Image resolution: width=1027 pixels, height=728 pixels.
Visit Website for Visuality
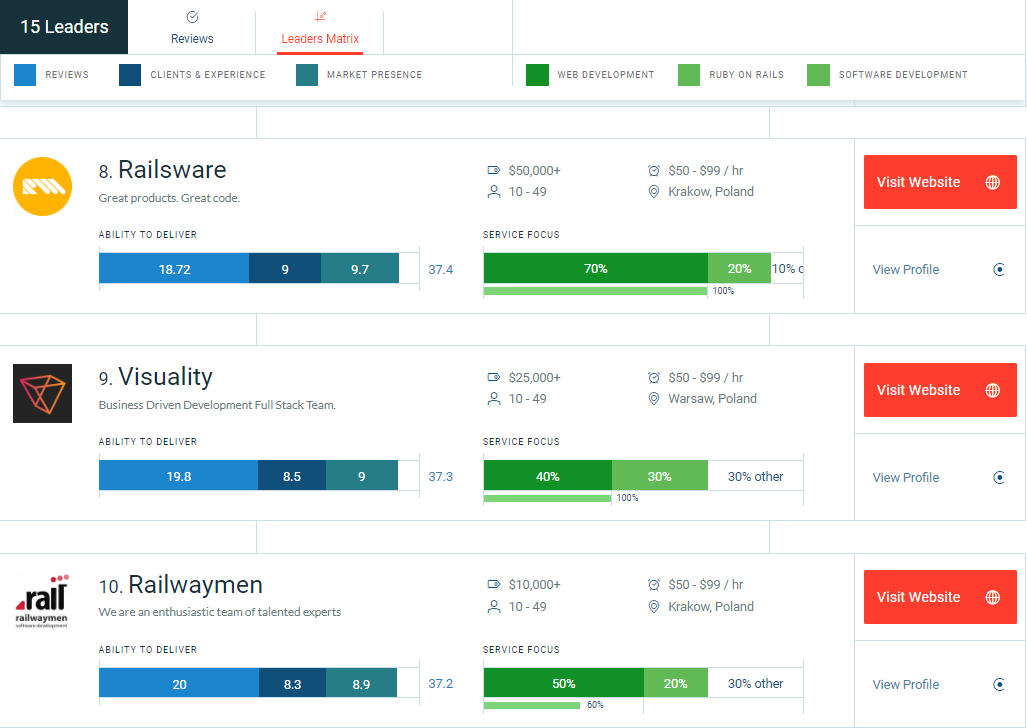(x=940, y=390)
